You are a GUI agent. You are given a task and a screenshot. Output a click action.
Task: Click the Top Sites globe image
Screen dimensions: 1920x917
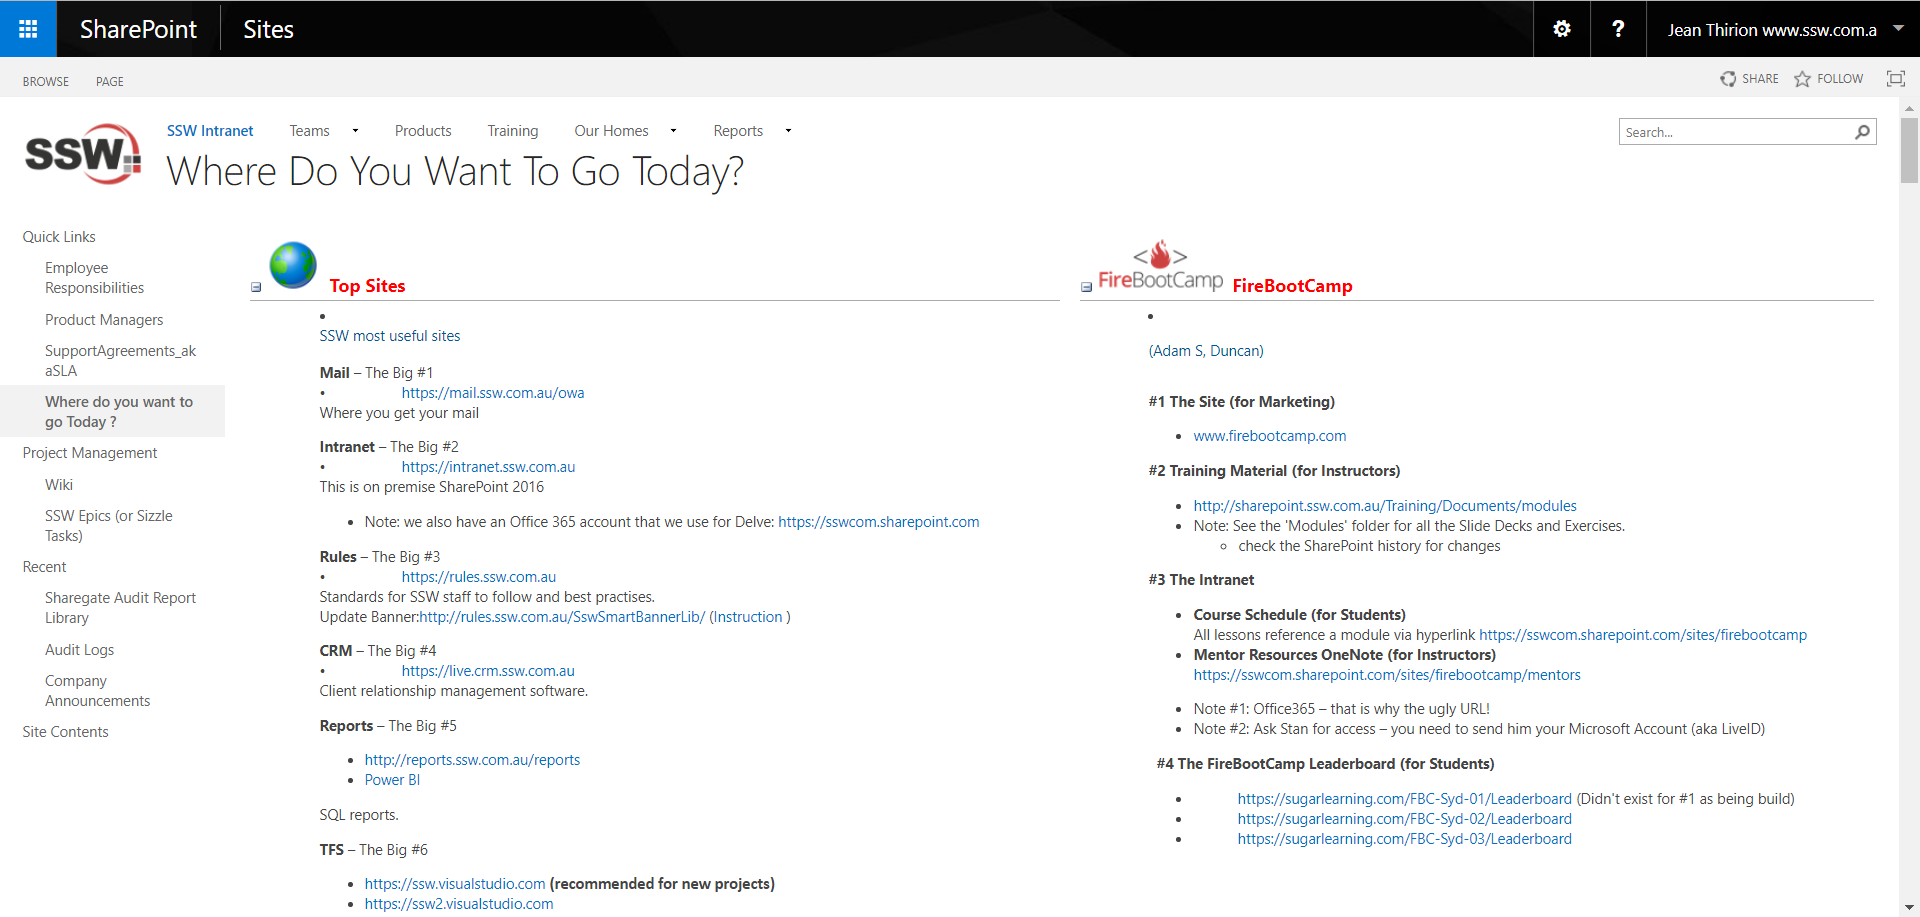[293, 265]
